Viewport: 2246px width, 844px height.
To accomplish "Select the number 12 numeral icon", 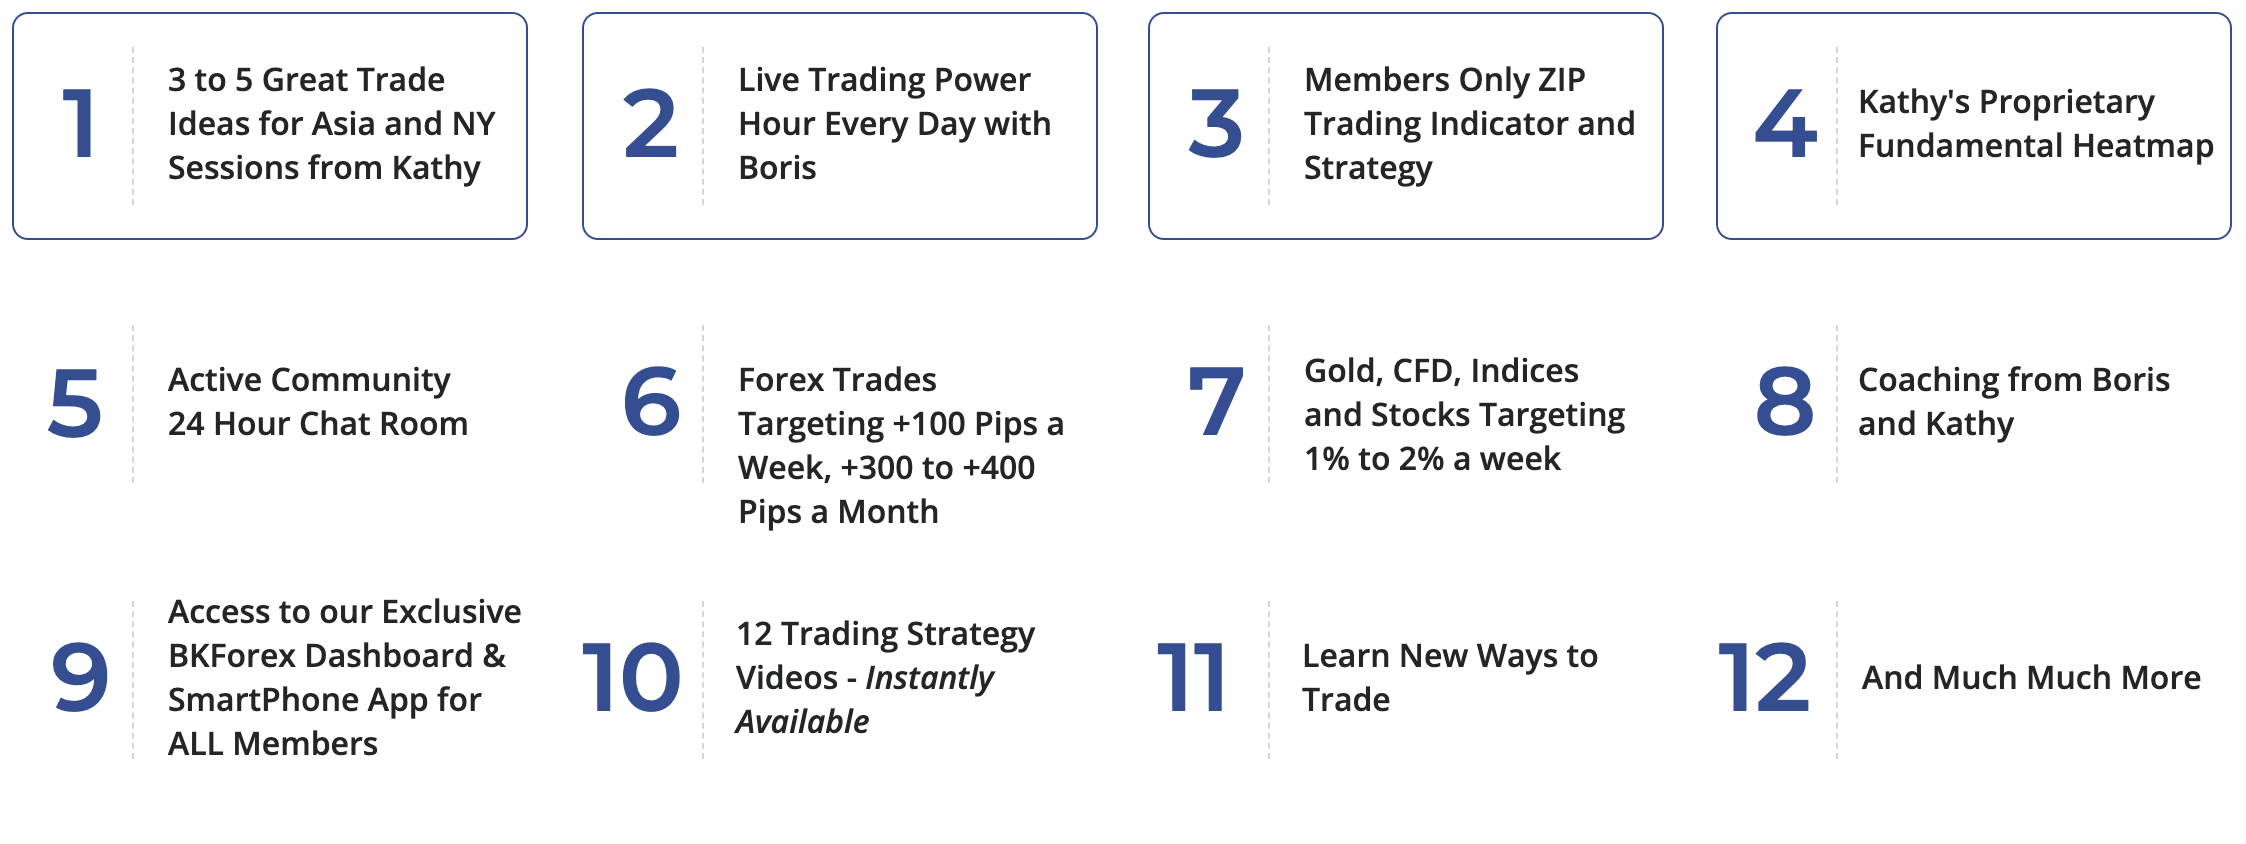I will 1763,678.
